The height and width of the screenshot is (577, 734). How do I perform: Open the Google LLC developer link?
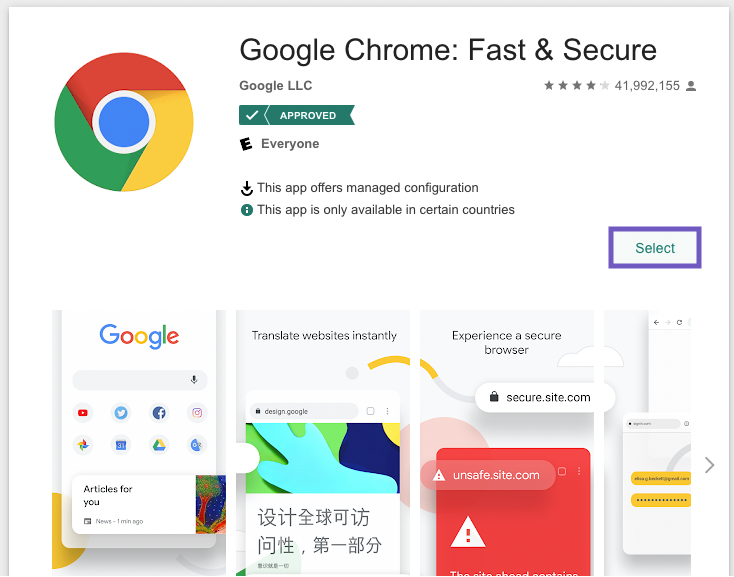coord(275,86)
